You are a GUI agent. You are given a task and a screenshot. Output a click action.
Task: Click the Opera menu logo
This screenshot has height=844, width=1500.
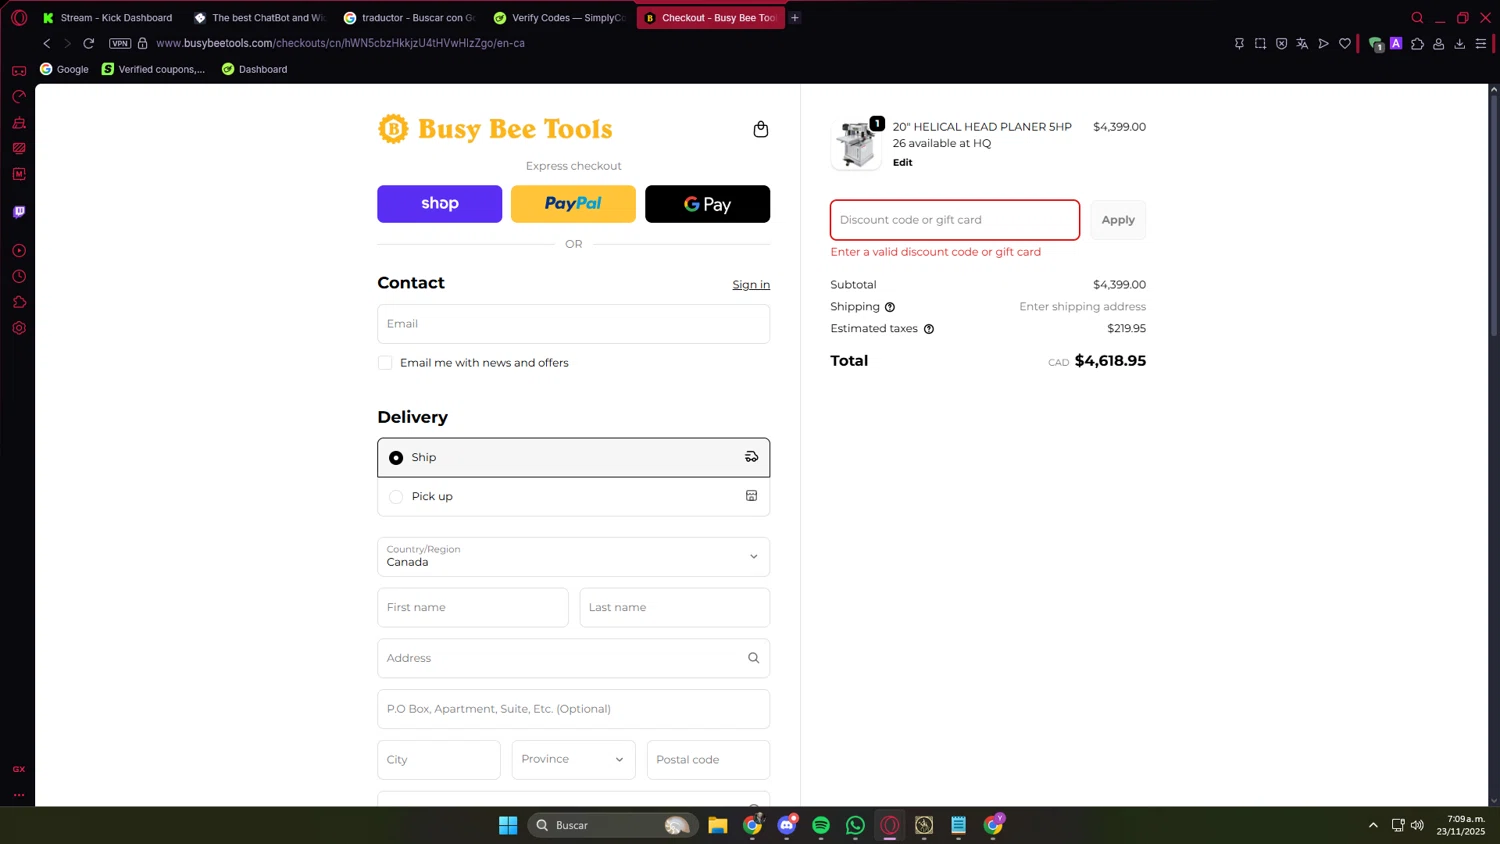(19, 18)
